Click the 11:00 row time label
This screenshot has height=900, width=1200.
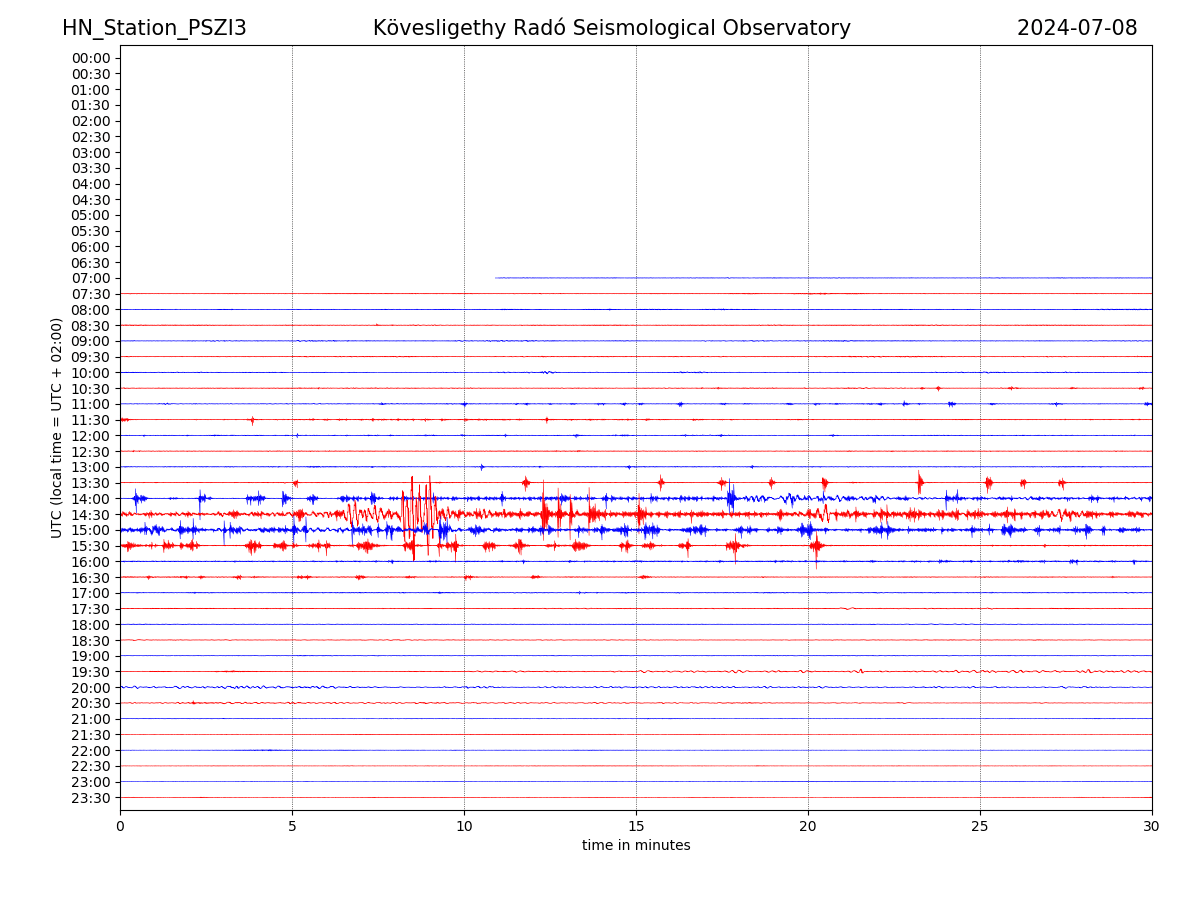pos(90,404)
